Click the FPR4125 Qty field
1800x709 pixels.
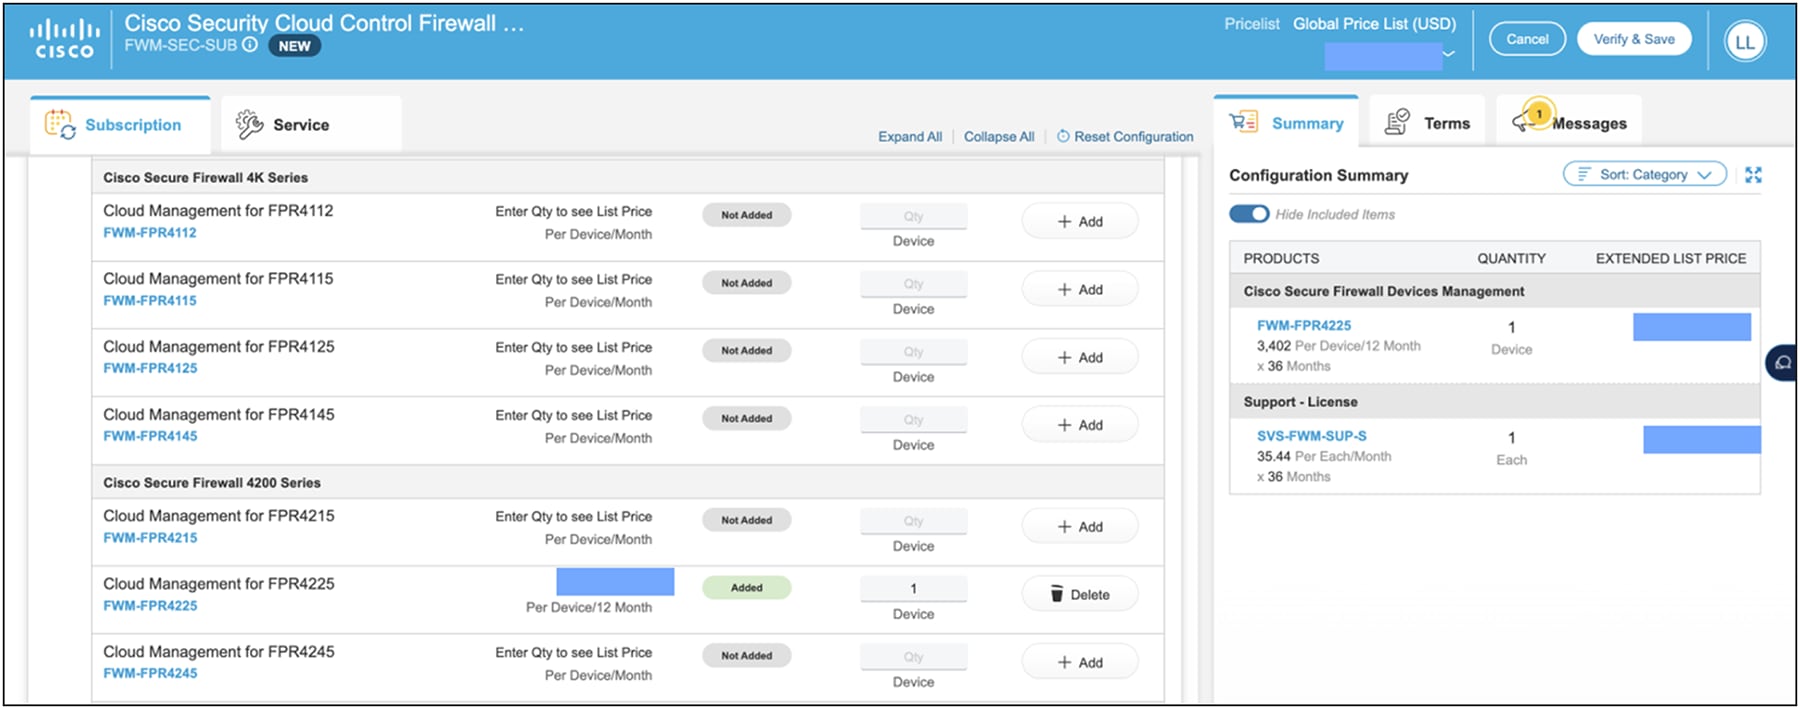click(x=913, y=352)
